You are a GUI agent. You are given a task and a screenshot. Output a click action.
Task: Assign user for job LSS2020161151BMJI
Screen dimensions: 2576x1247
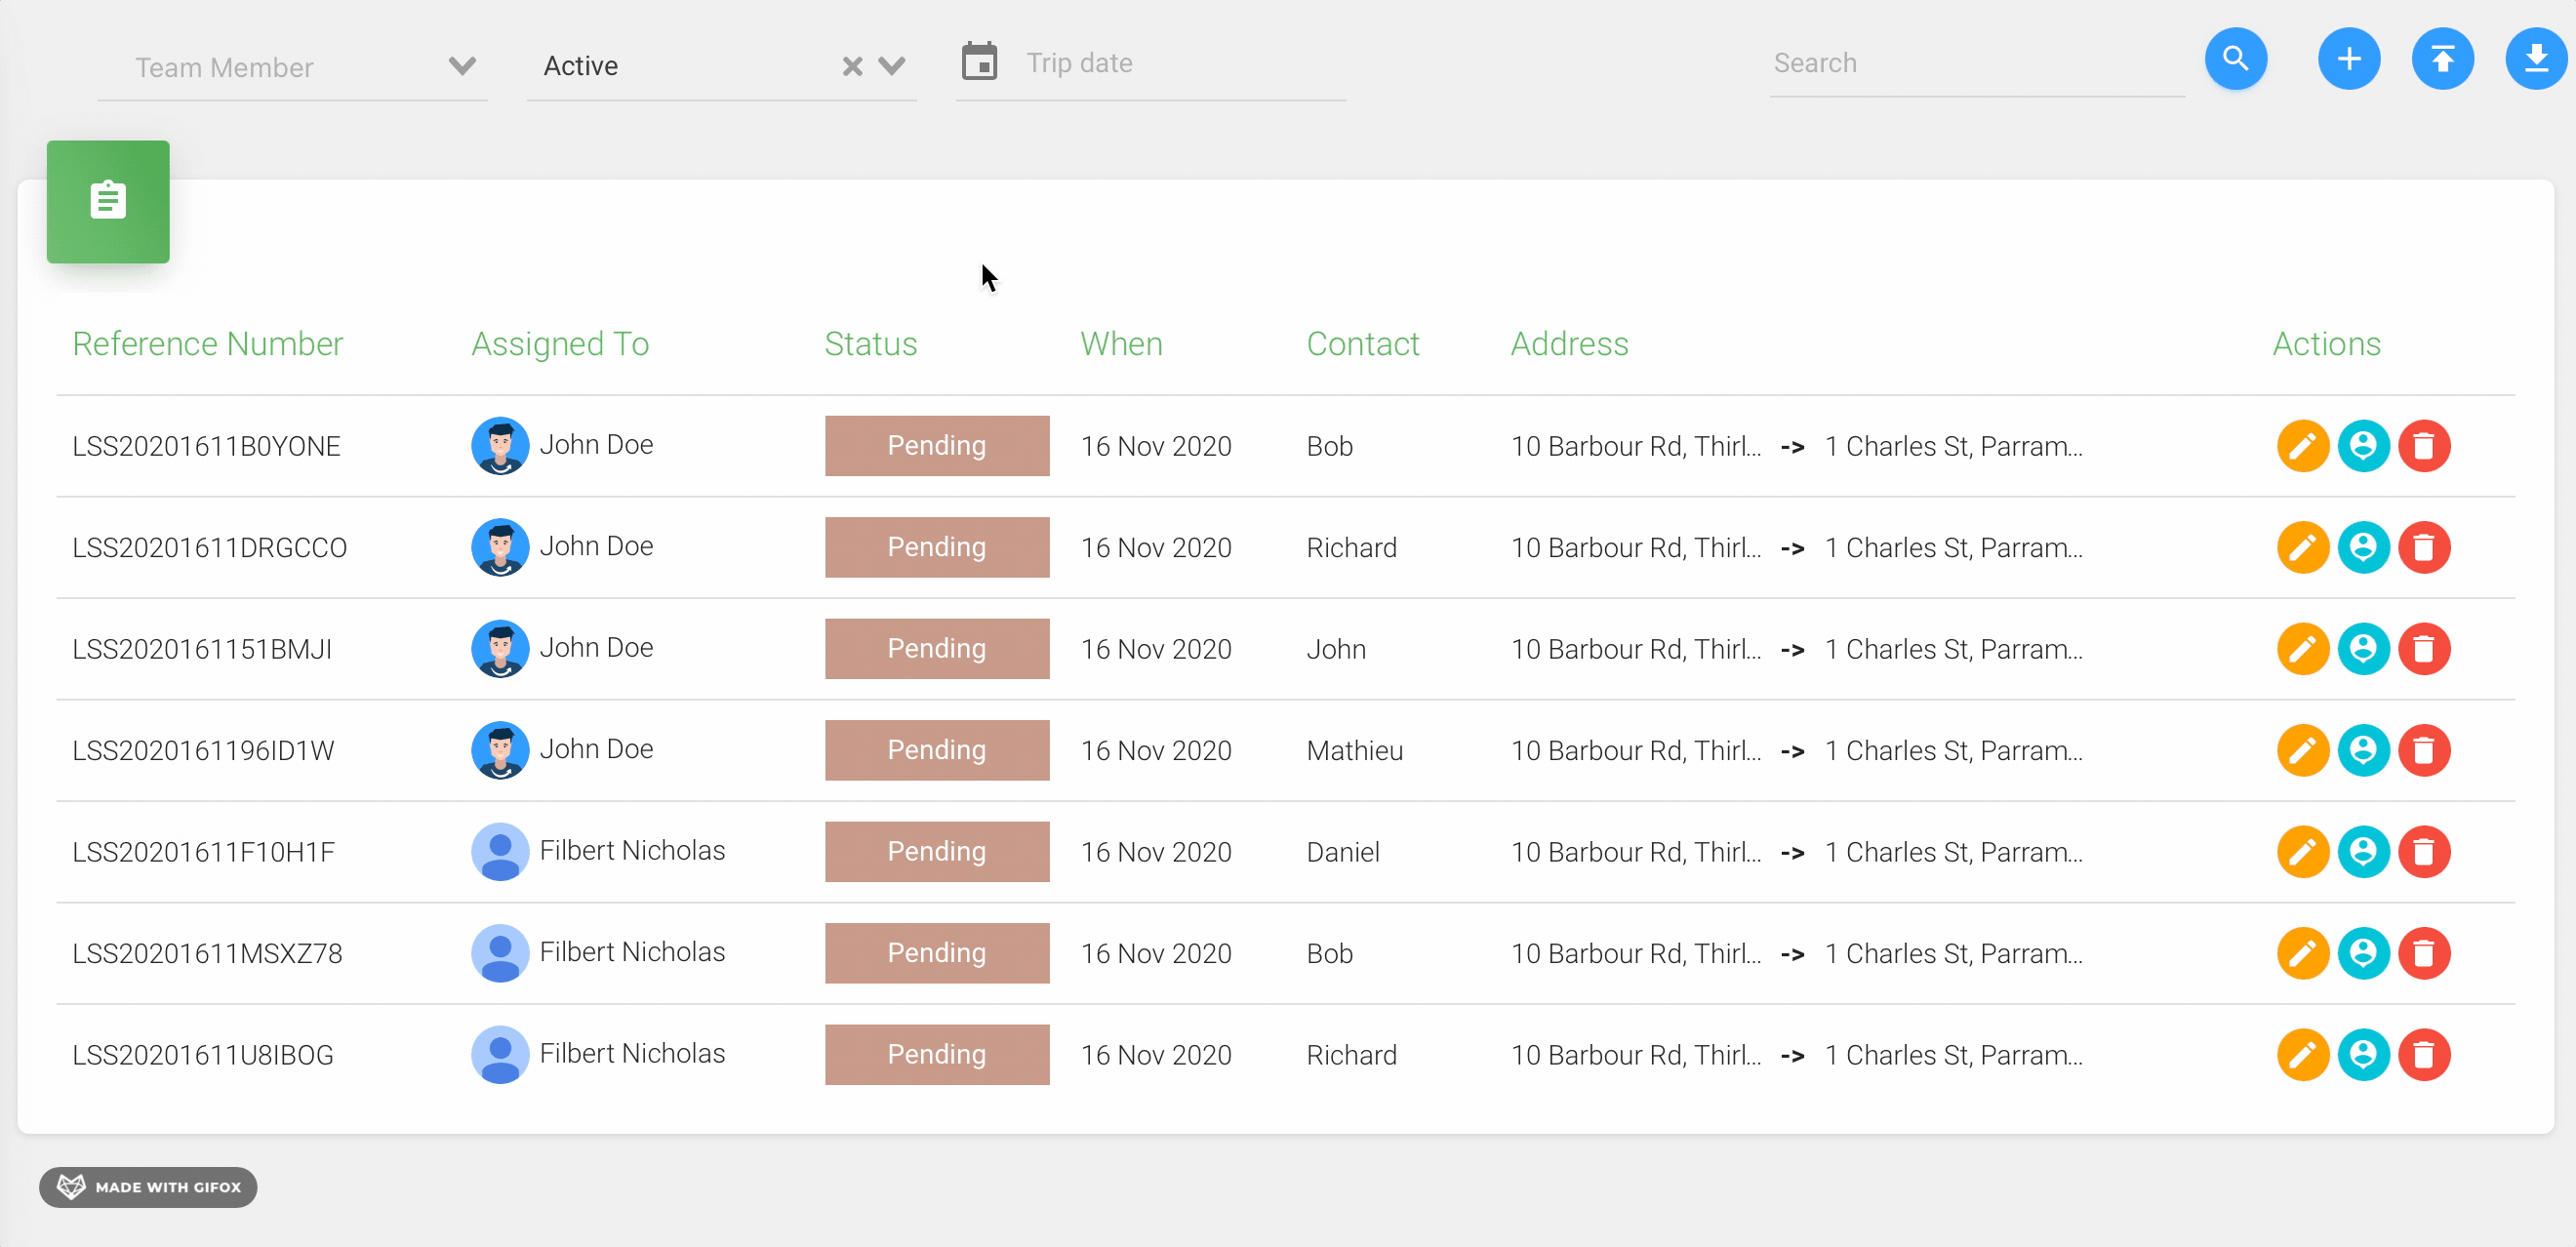2363,649
